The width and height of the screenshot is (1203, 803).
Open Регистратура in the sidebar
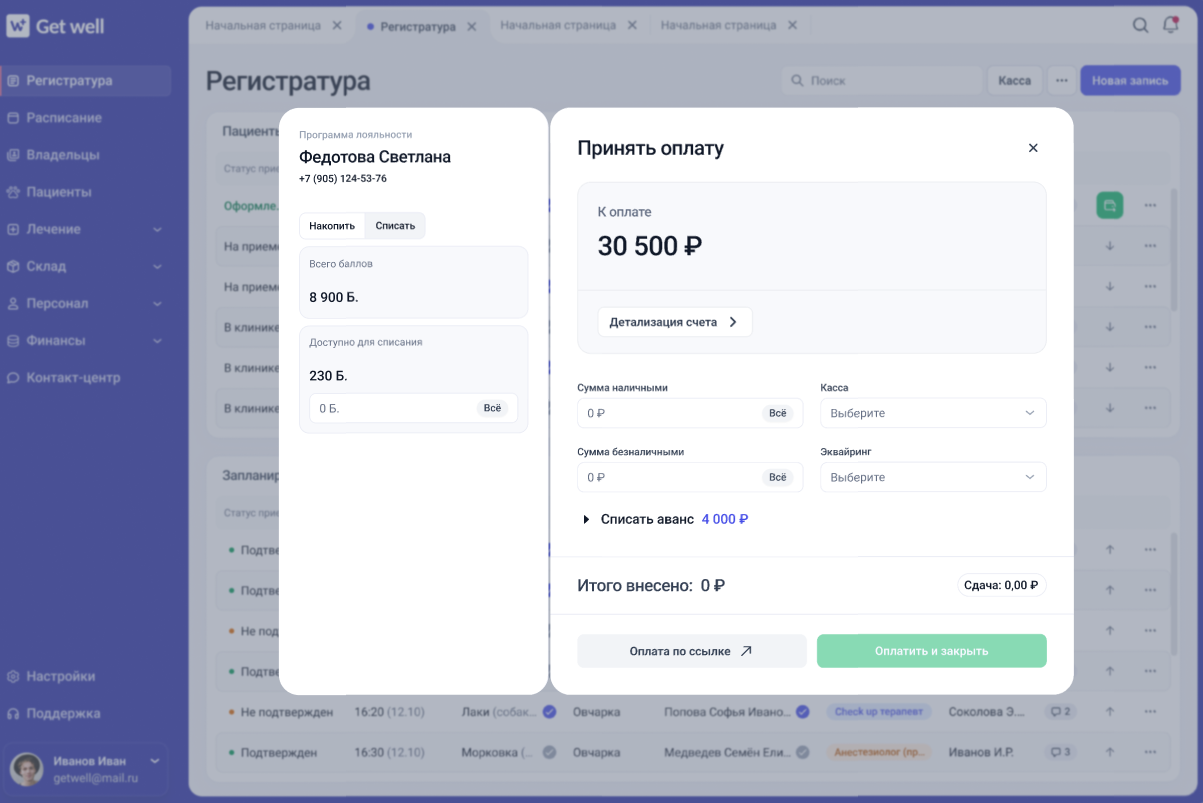(86, 80)
